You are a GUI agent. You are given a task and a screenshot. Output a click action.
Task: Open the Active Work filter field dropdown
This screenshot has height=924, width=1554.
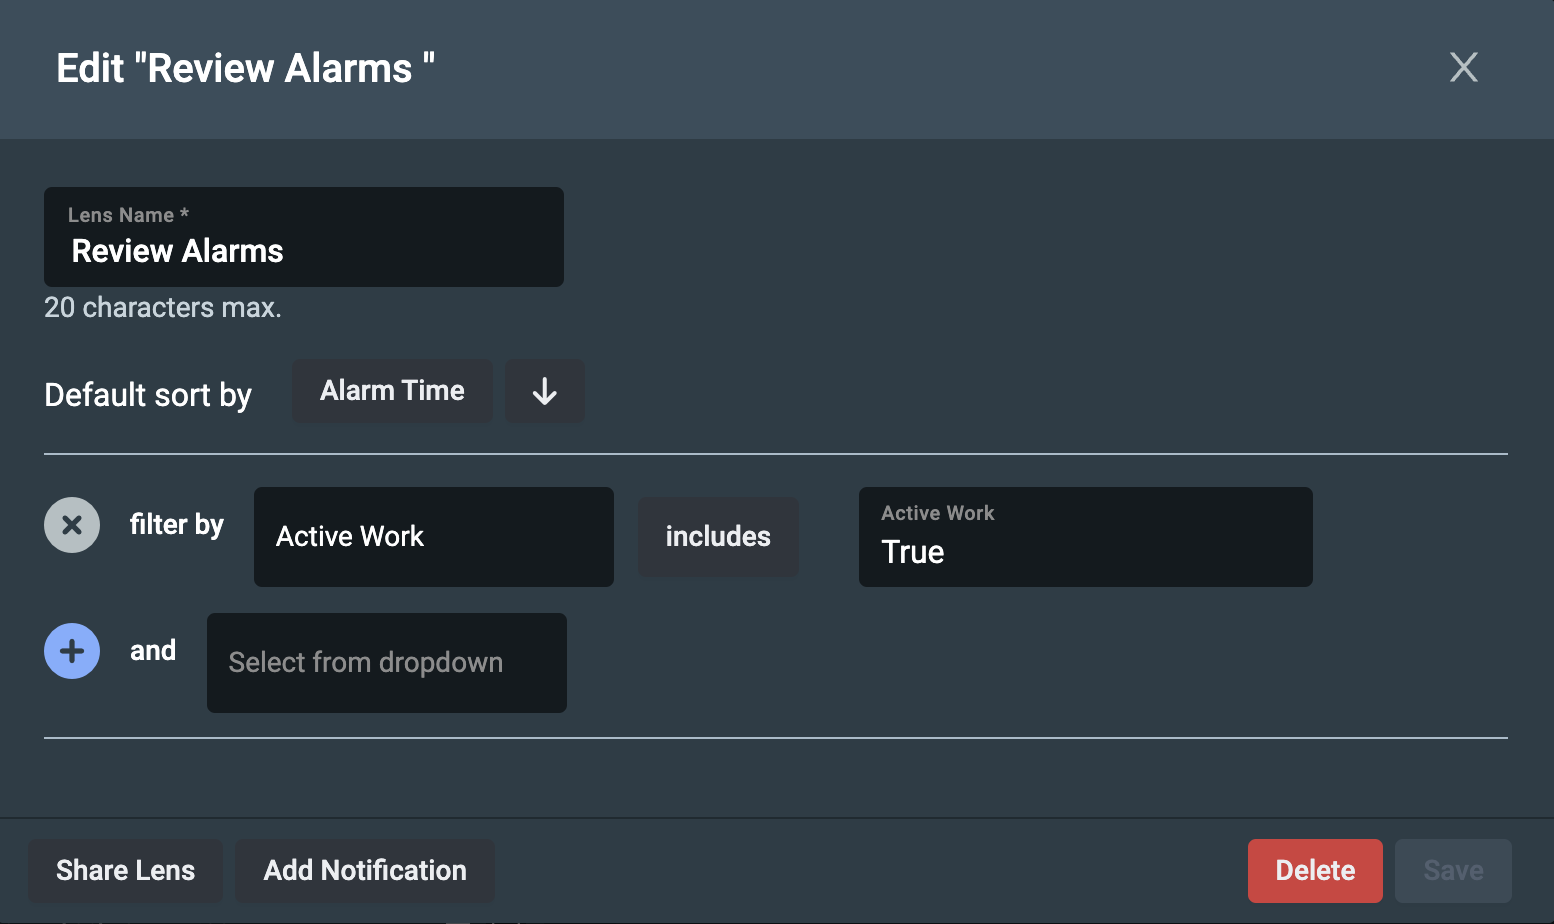pos(433,537)
